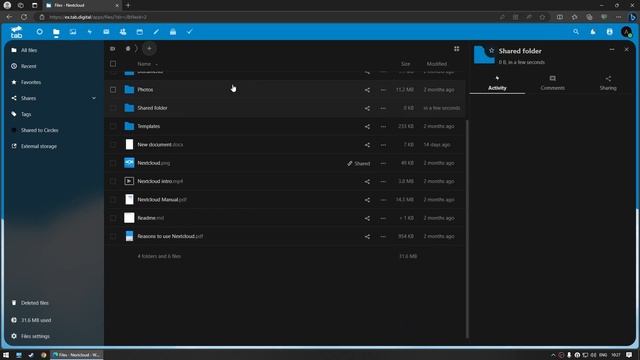Switch to the Sharing tab
The height and width of the screenshot is (360, 640).
608,83
